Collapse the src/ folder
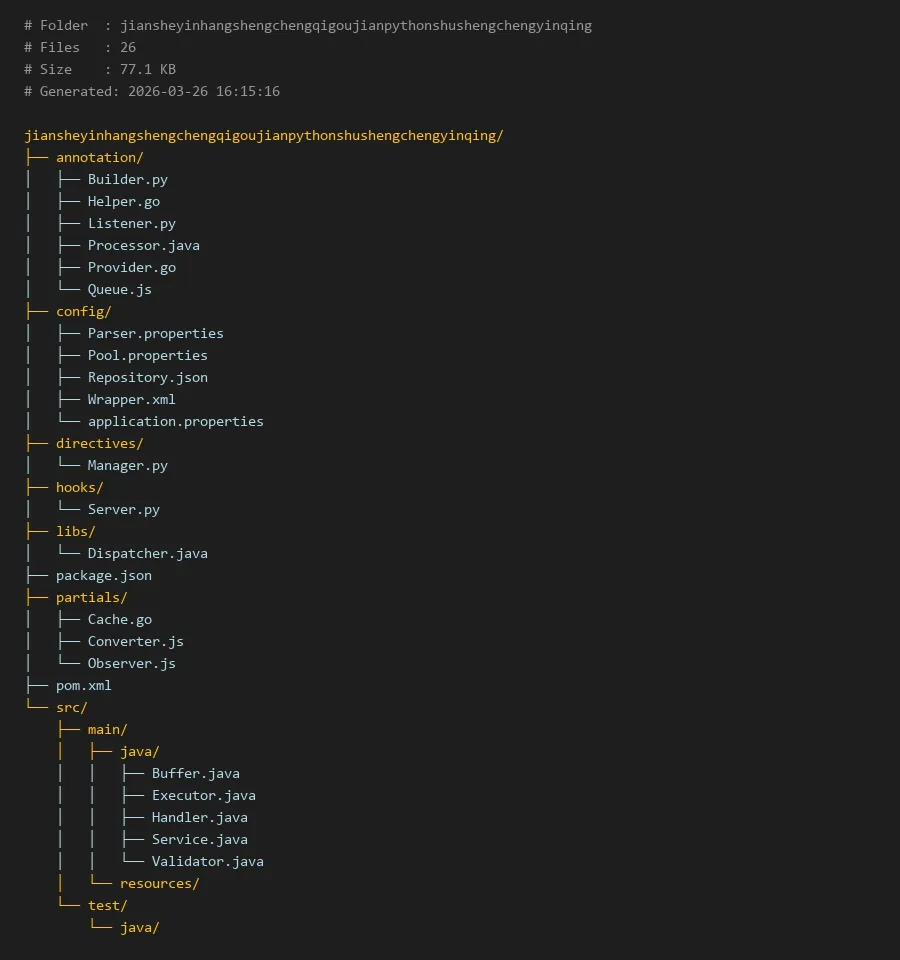Screen dimensions: 900x960 pos(71,707)
